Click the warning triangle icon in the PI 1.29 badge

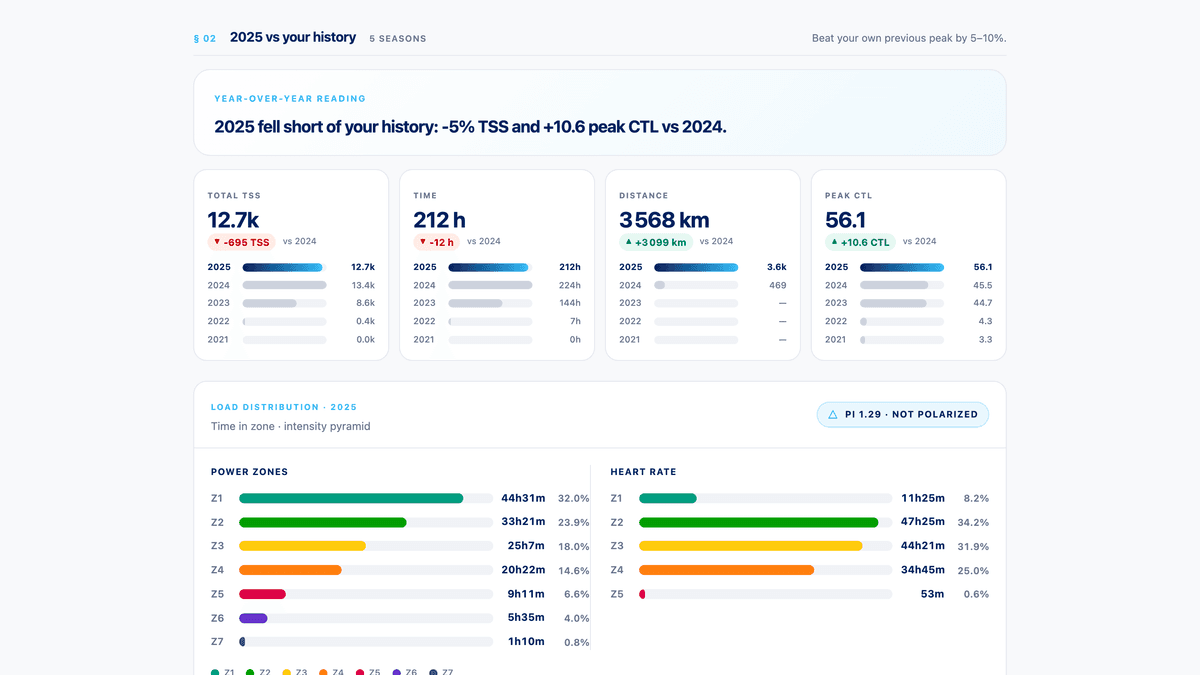(833, 414)
